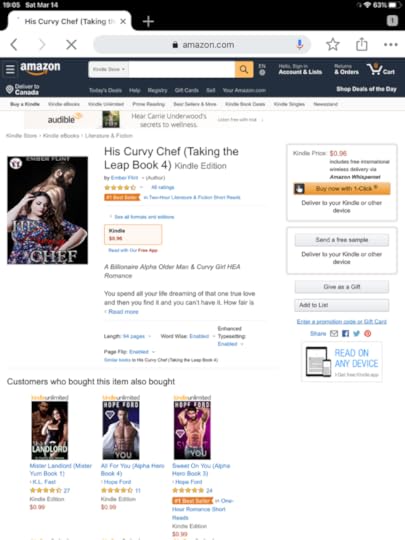Share the book on Facebook
The image size is (405, 540).
(x=345, y=333)
